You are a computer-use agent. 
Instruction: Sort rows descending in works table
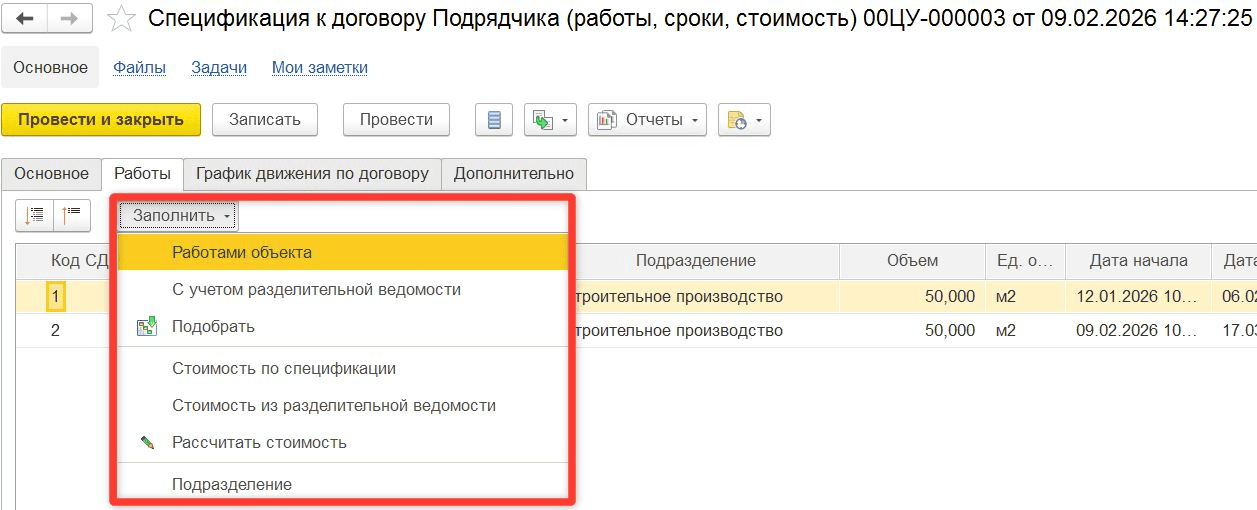point(72,215)
